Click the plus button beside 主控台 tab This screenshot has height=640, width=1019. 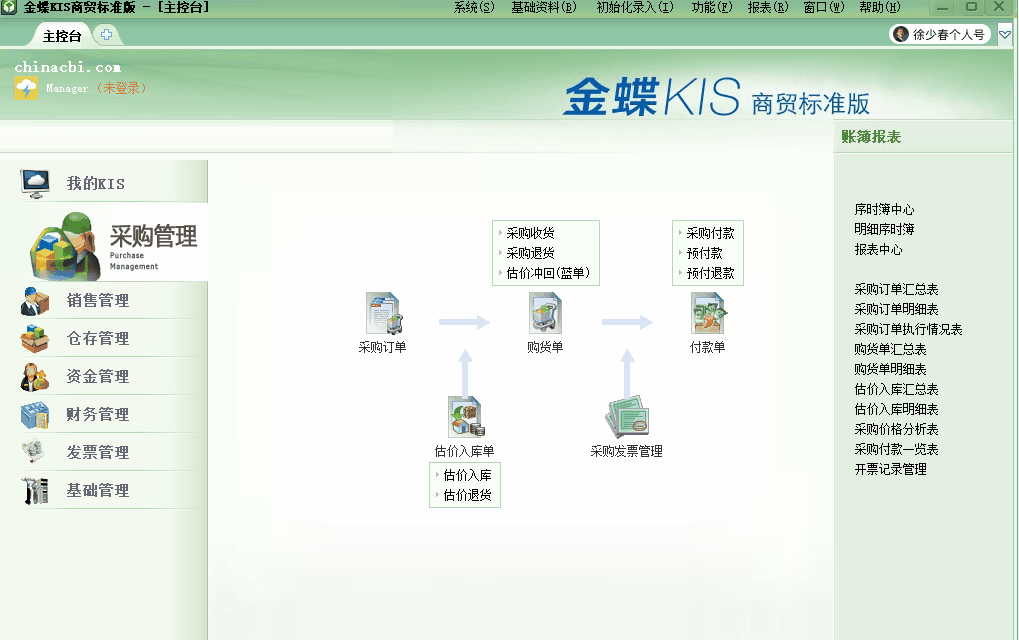tap(105, 33)
